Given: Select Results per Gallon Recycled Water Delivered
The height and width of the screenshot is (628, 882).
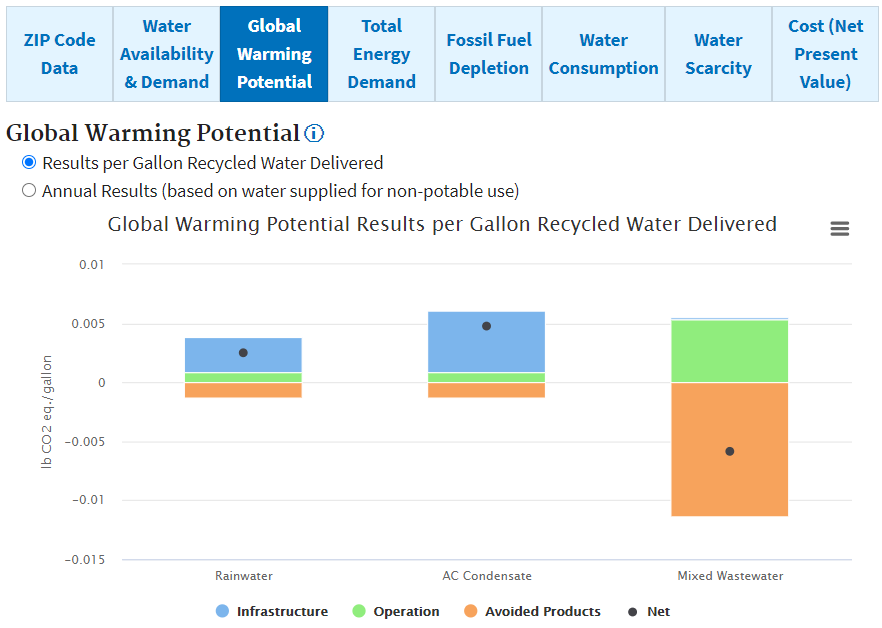Looking at the screenshot, I should pos(29,162).
